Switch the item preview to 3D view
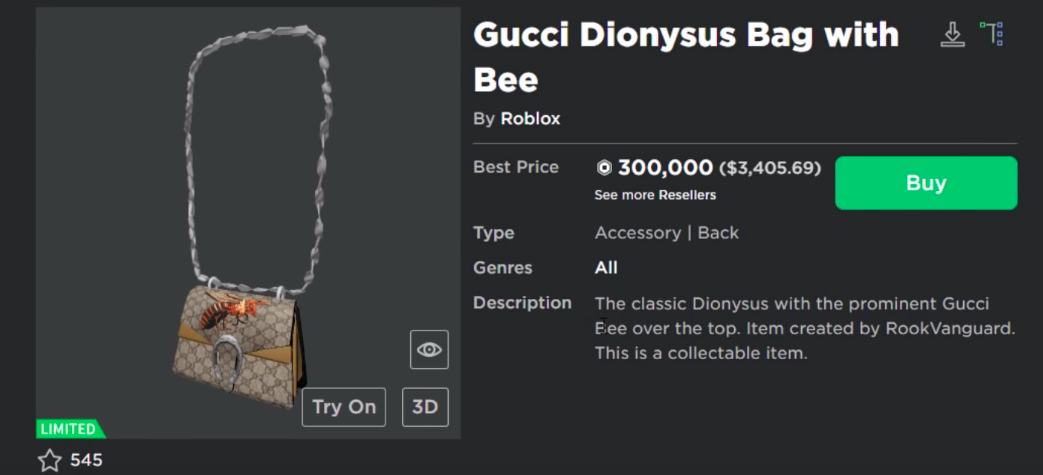Image resolution: width=1043 pixels, height=475 pixels. [x=425, y=407]
